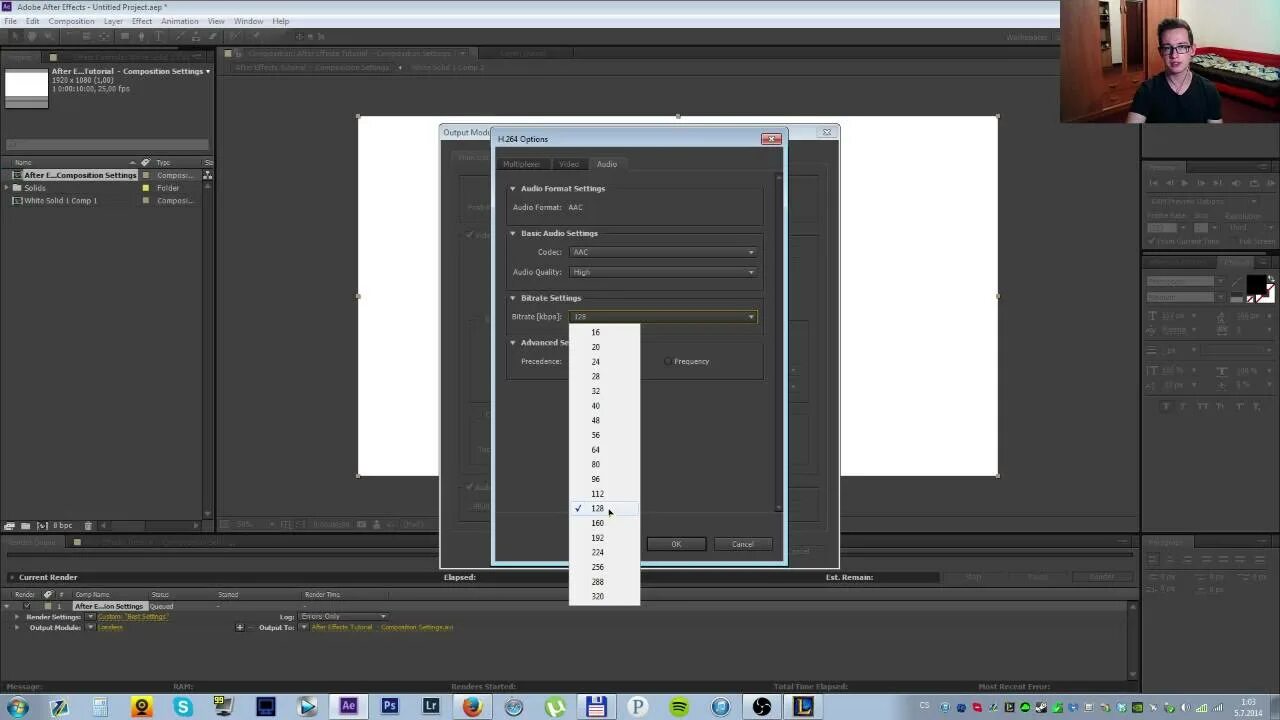The height and width of the screenshot is (720, 1280).
Task: Launch Lightroom from the taskbar
Action: (x=431, y=706)
